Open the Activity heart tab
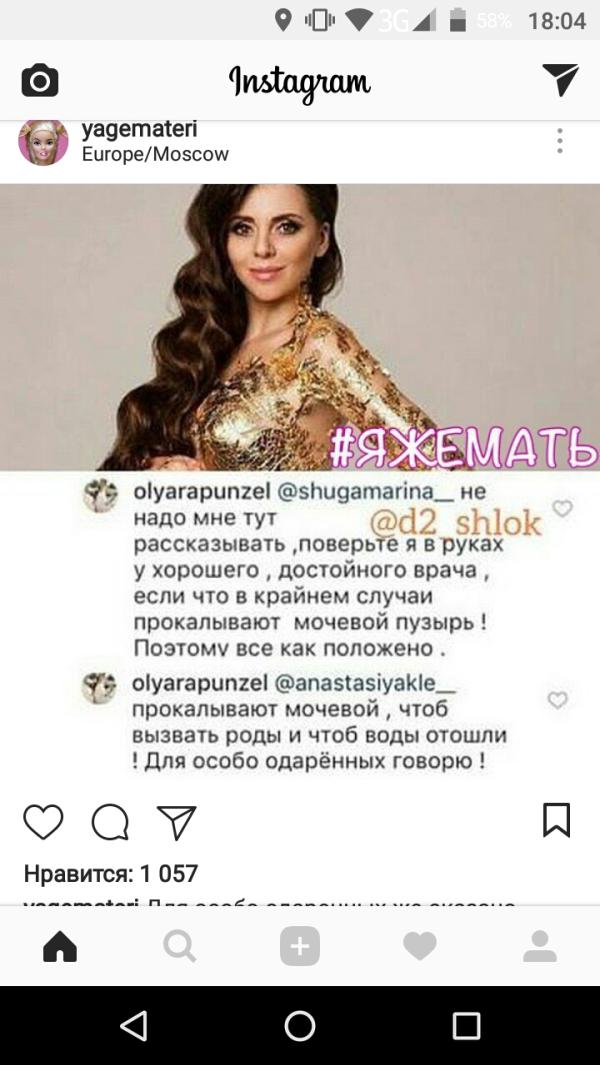The width and height of the screenshot is (600, 1065). point(420,946)
